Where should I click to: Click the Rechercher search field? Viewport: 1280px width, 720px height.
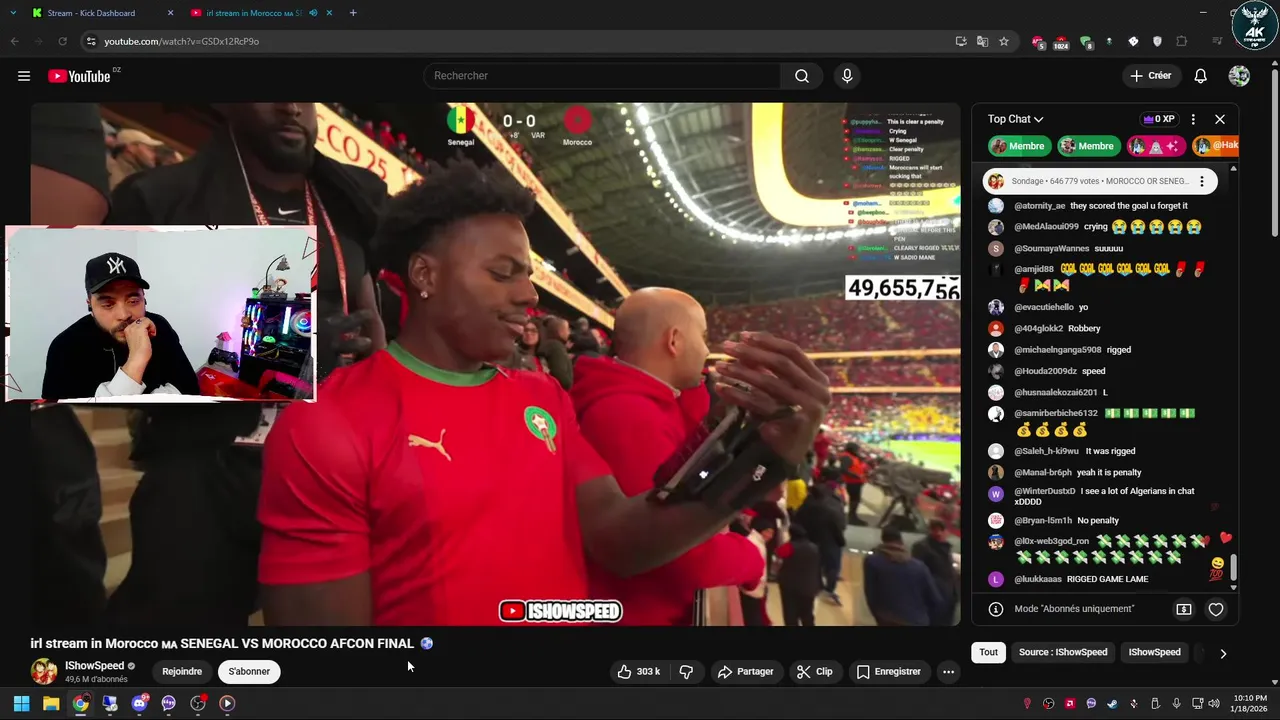(x=603, y=76)
